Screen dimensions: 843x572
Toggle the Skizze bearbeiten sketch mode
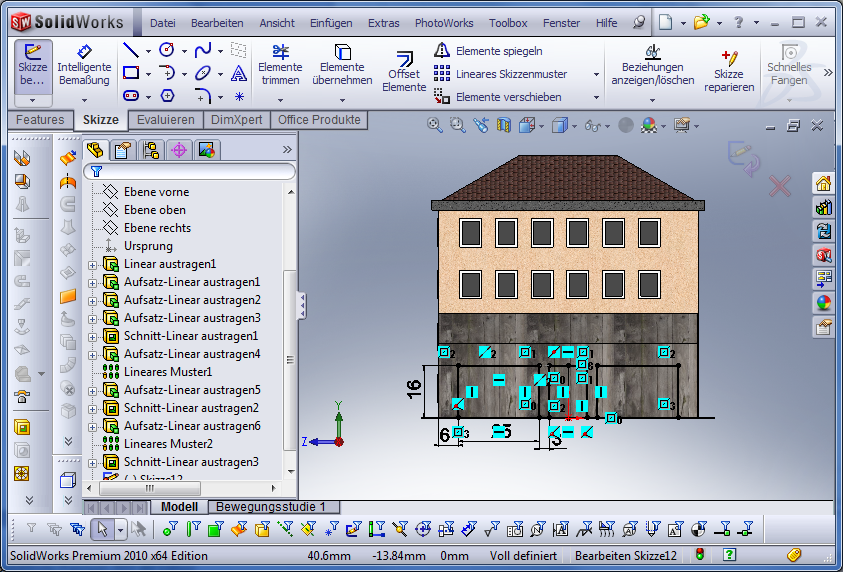(x=33, y=65)
